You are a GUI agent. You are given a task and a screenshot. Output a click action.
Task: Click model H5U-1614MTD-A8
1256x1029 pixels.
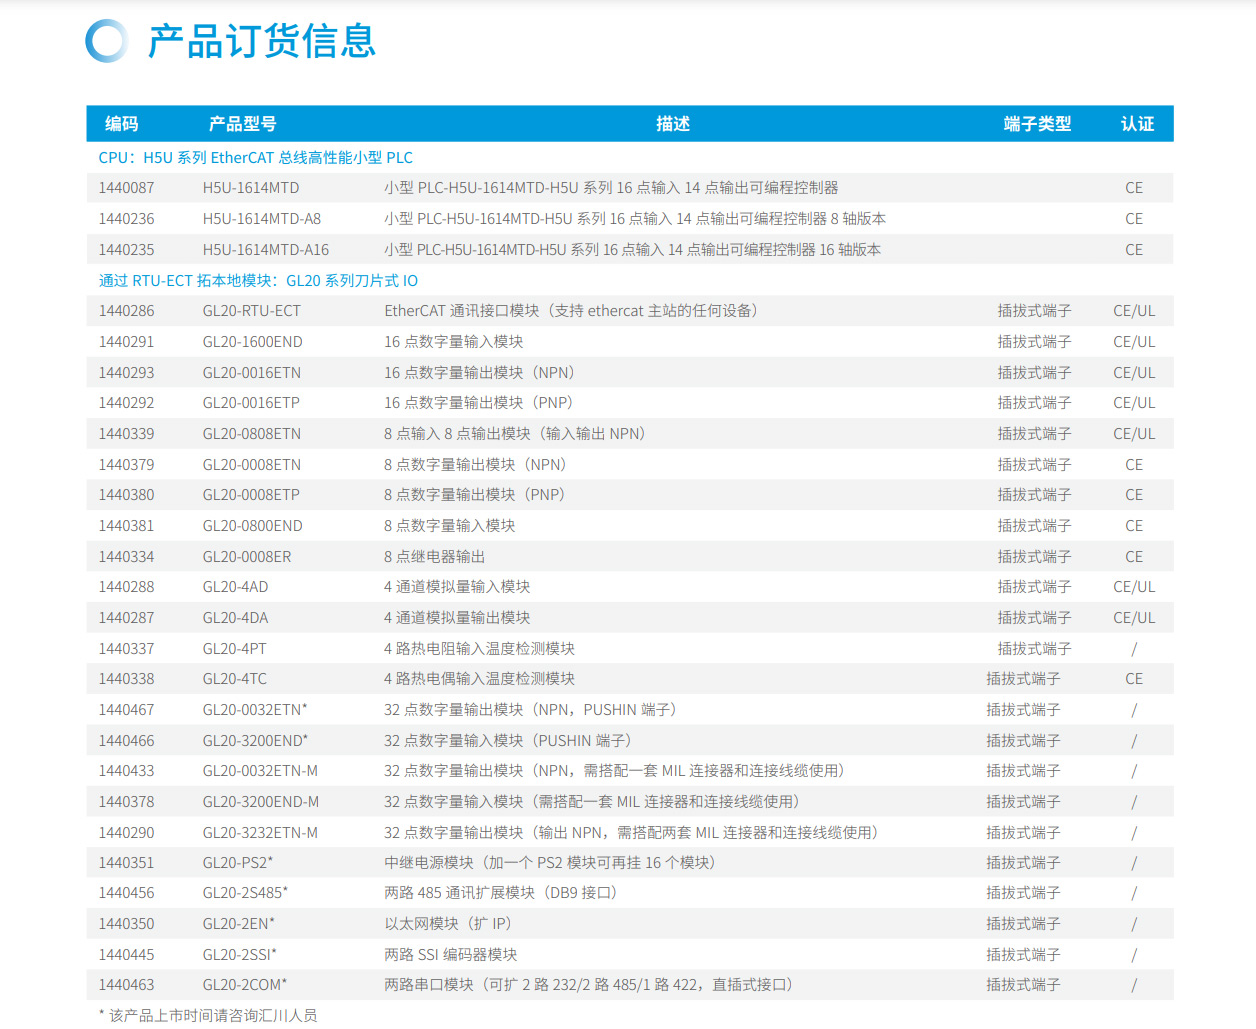pyautogui.click(x=261, y=219)
